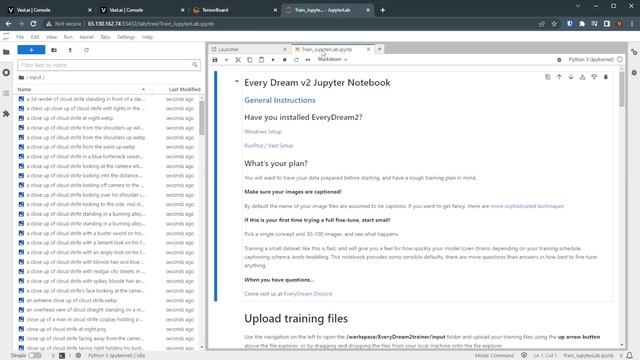Open the Settings menu
The width and height of the screenshot is (640, 360).
pyautogui.click(x=126, y=37)
